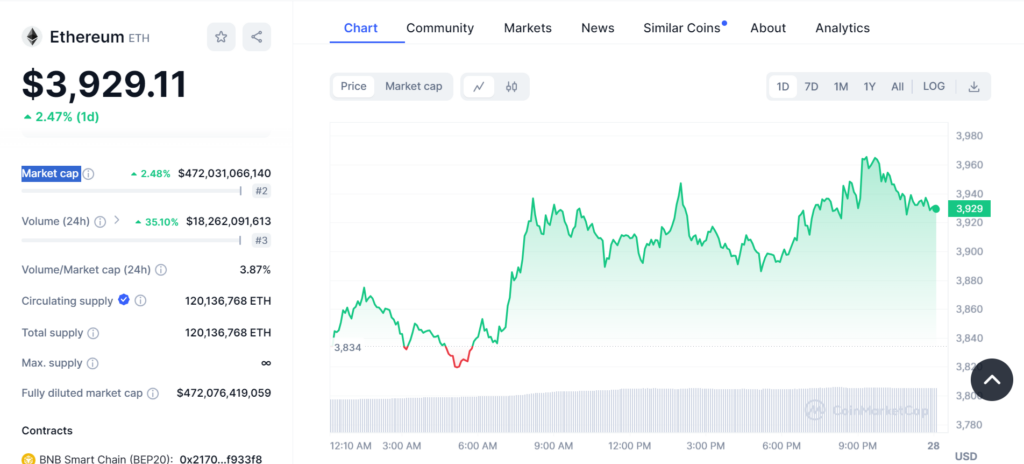Open Fully diluted market cap info icon
The width and height of the screenshot is (1024, 464).
click(153, 393)
